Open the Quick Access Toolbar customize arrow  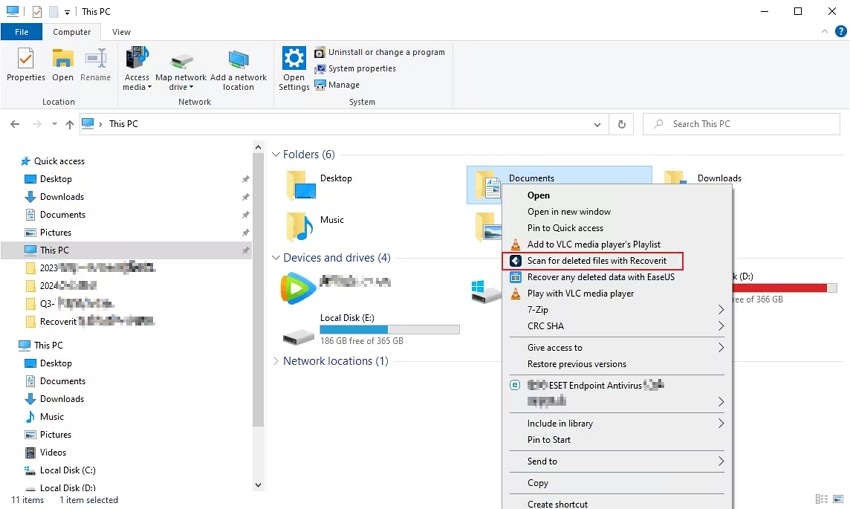coord(67,11)
